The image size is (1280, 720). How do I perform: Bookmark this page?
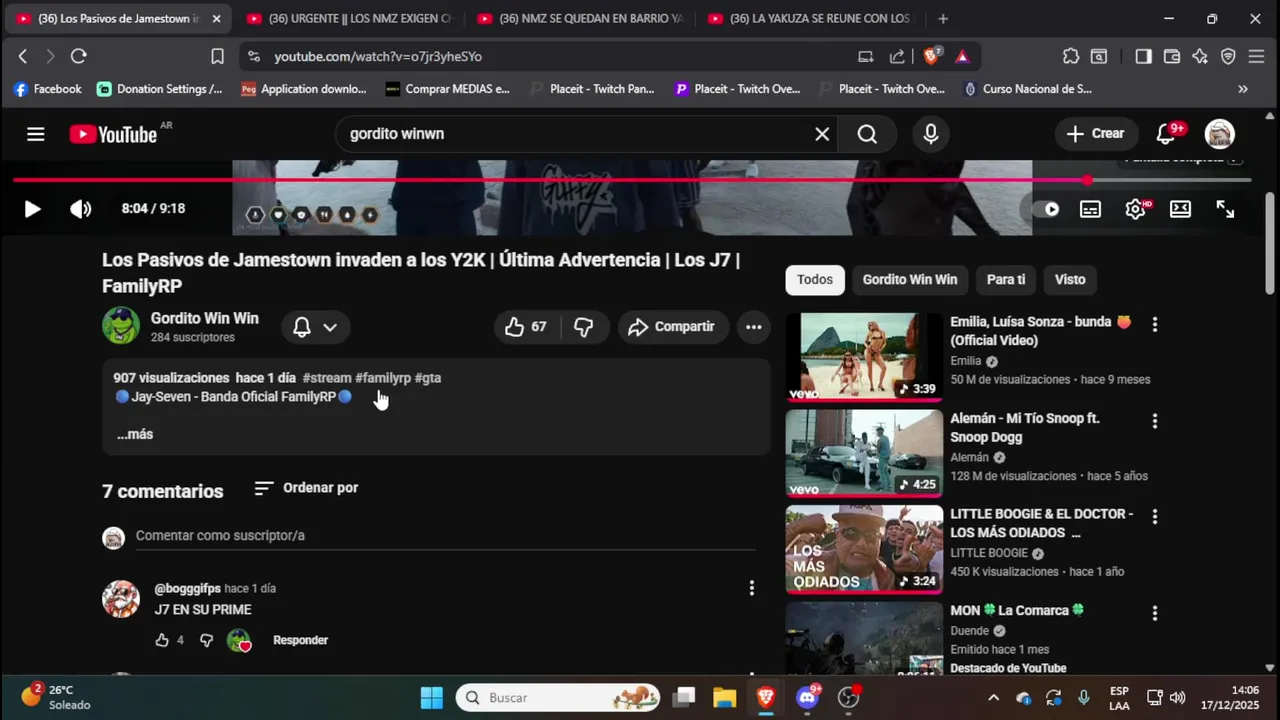tap(217, 57)
